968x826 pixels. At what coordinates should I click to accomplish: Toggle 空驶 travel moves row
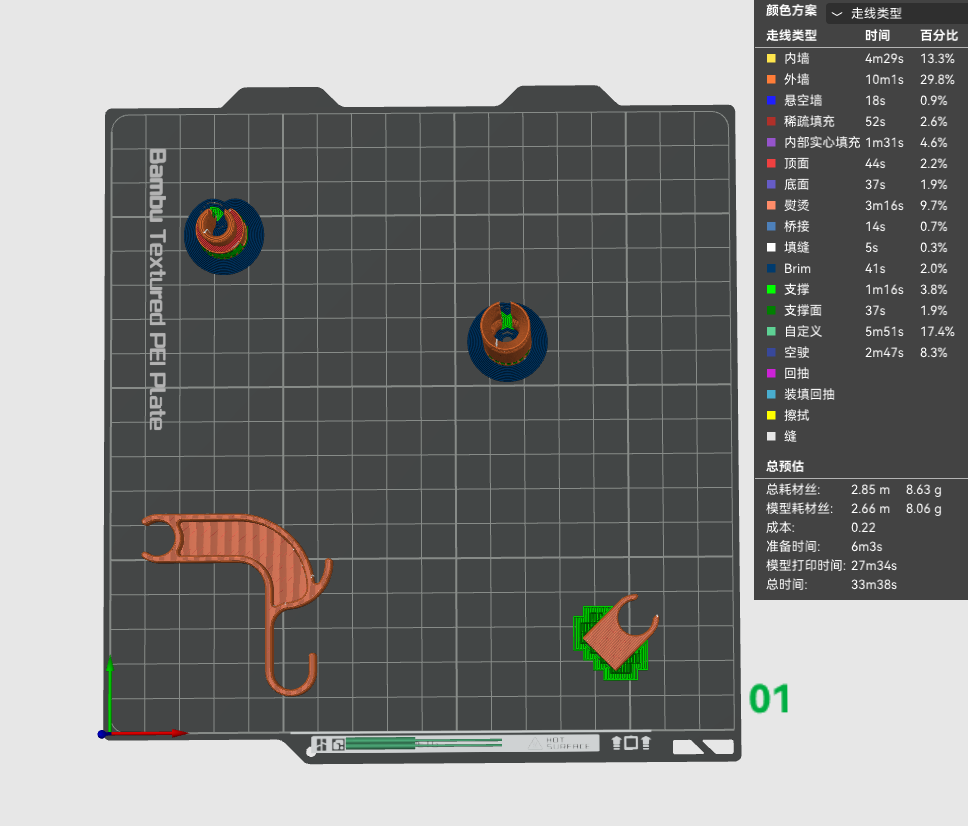pos(861,352)
